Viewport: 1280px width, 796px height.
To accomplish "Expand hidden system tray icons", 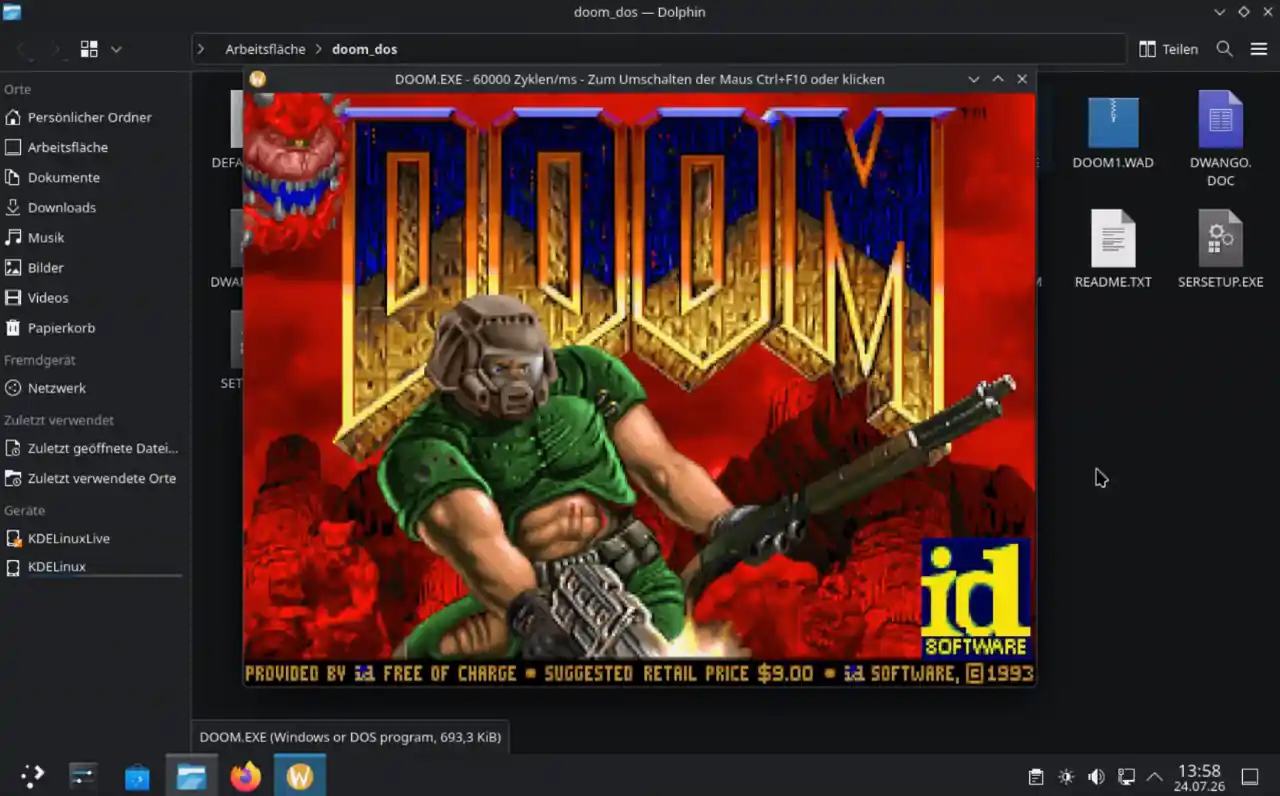I will 1155,777.
